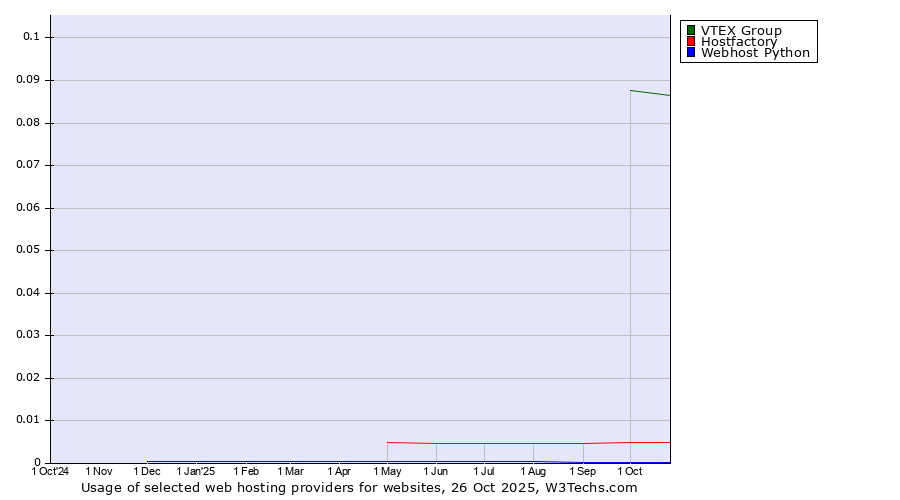
Task: Click the chart caption mentioning W3Techs.com
Action: click(x=359, y=488)
